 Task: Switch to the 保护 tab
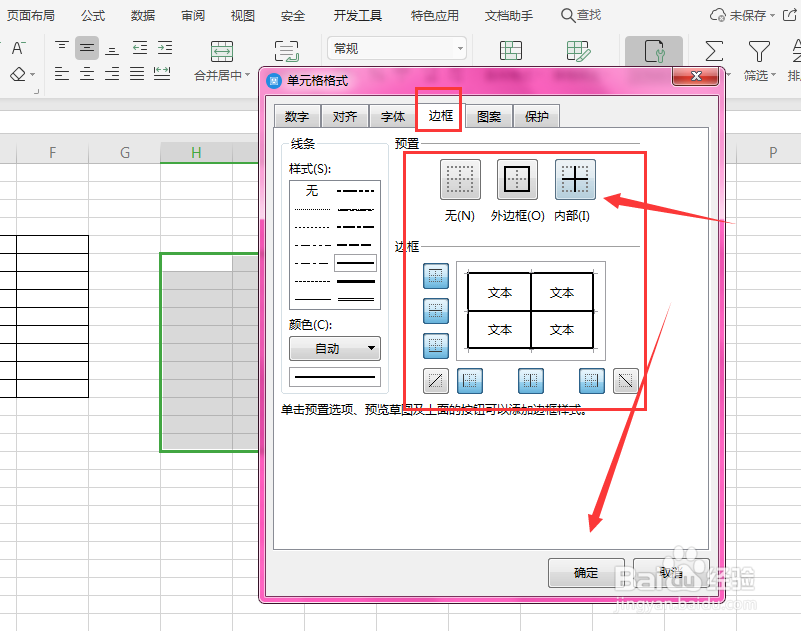pos(537,116)
